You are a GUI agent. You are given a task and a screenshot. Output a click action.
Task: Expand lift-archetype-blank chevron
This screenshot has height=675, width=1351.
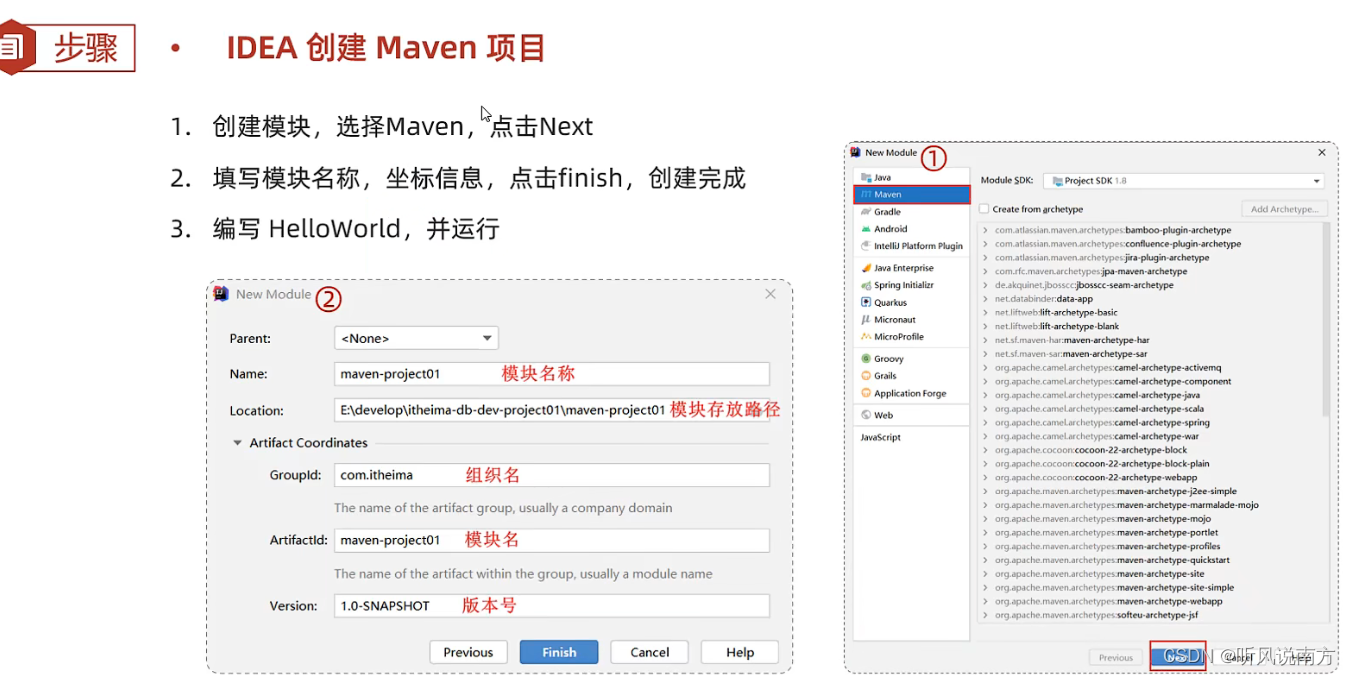pos(985,326)
